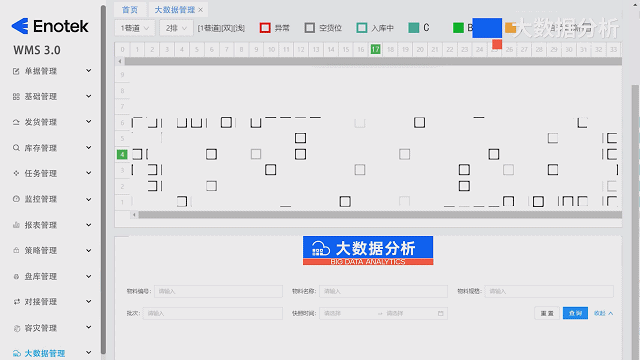
Task: Click the 对接管理 arrows icon
Action: pyautogui.click(x=16, y=302)
